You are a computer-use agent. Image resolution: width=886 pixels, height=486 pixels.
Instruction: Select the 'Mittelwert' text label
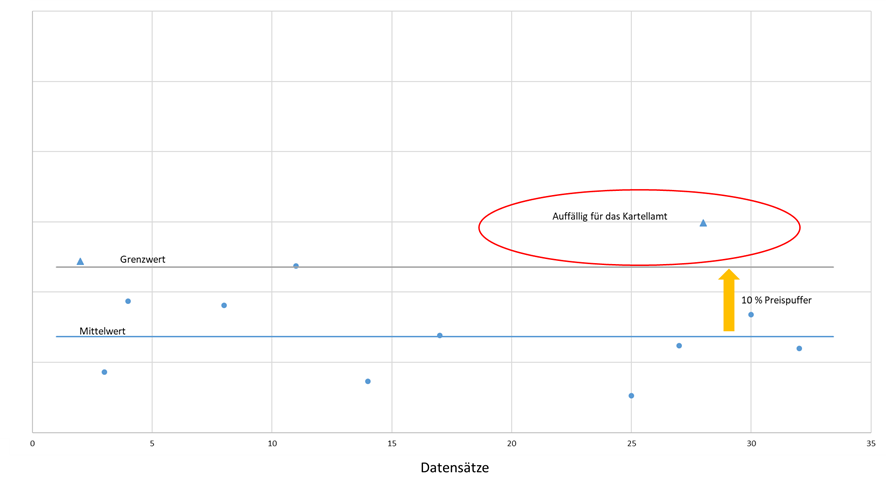tap(102, 331)
